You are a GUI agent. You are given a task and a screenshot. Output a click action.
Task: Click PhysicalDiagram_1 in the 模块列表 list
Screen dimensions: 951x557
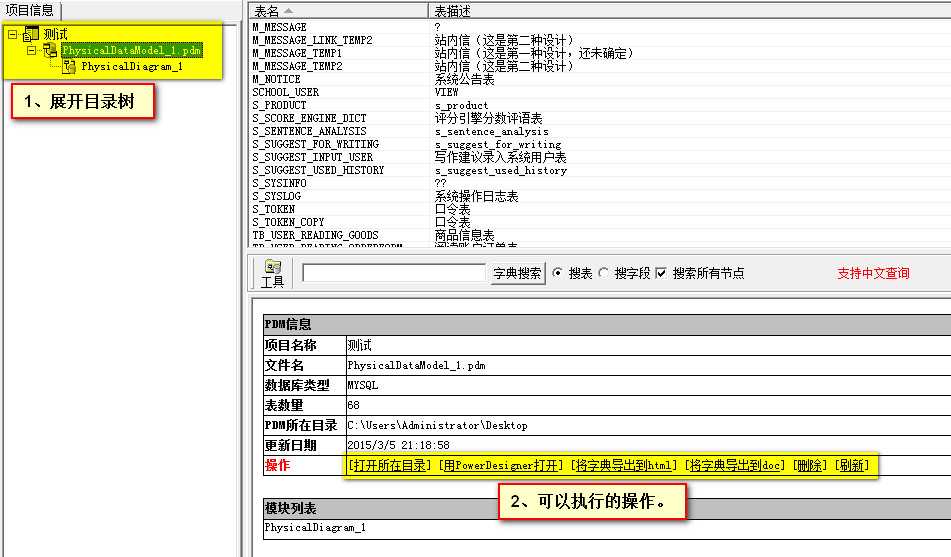click(315, 527)
